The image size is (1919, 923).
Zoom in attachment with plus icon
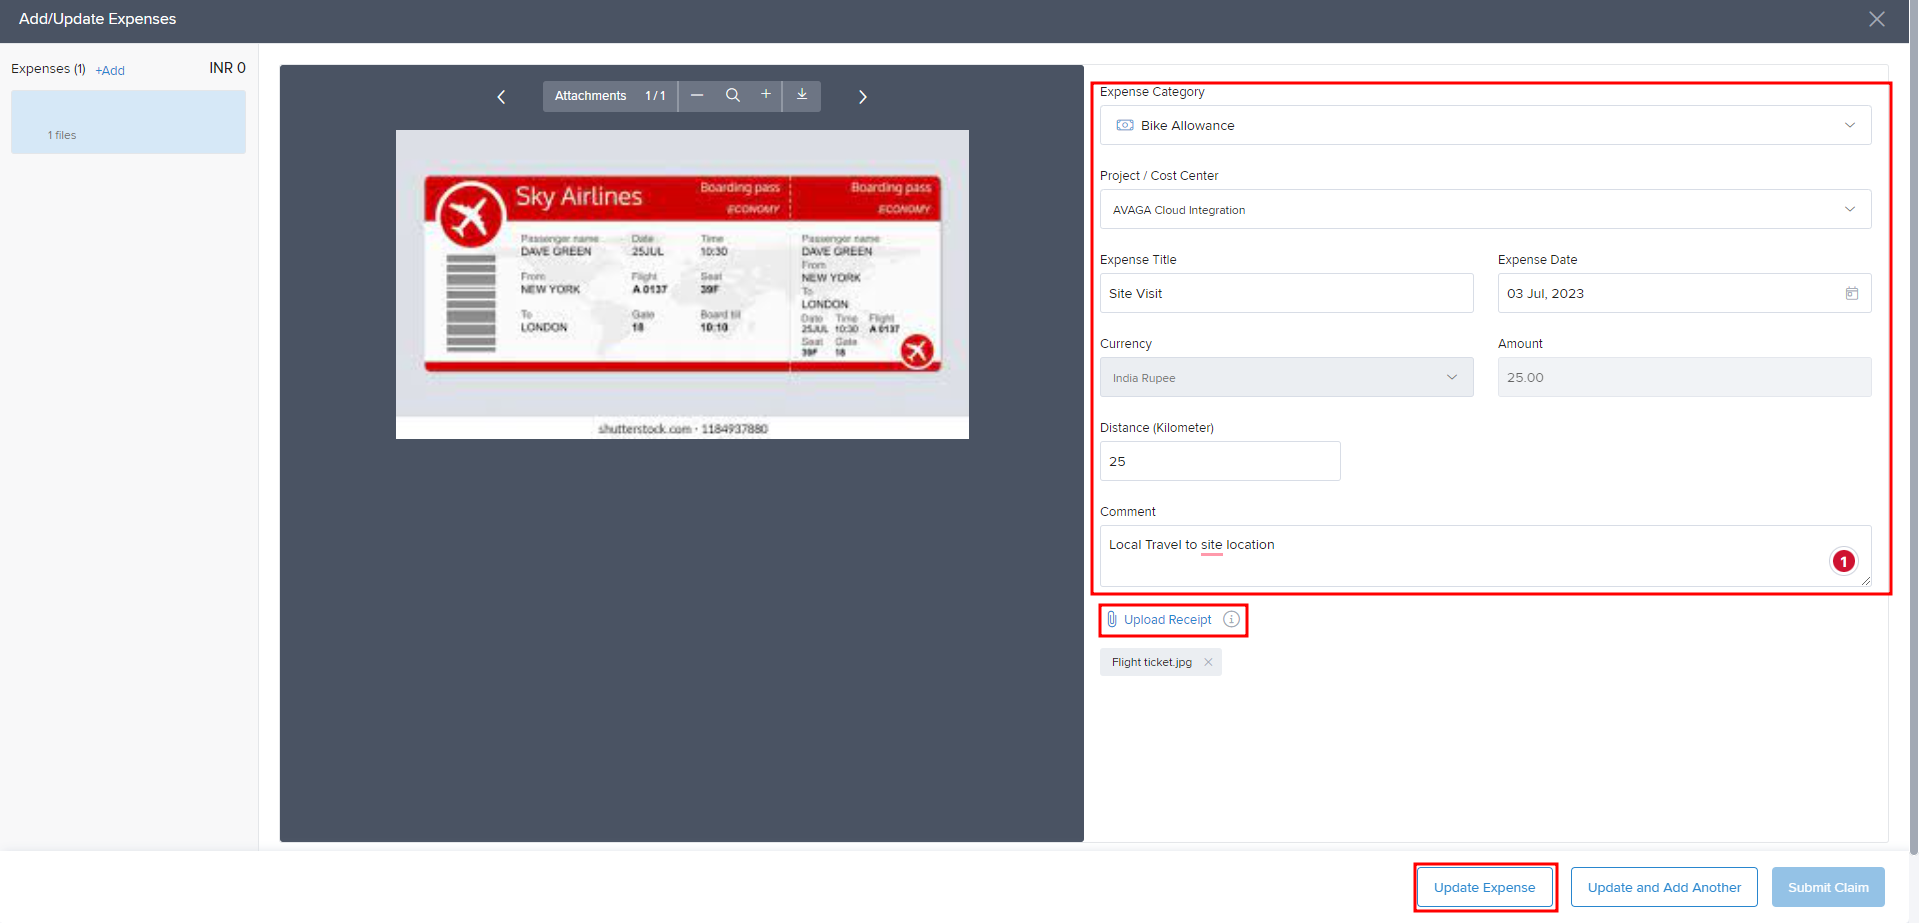[766, 94]
